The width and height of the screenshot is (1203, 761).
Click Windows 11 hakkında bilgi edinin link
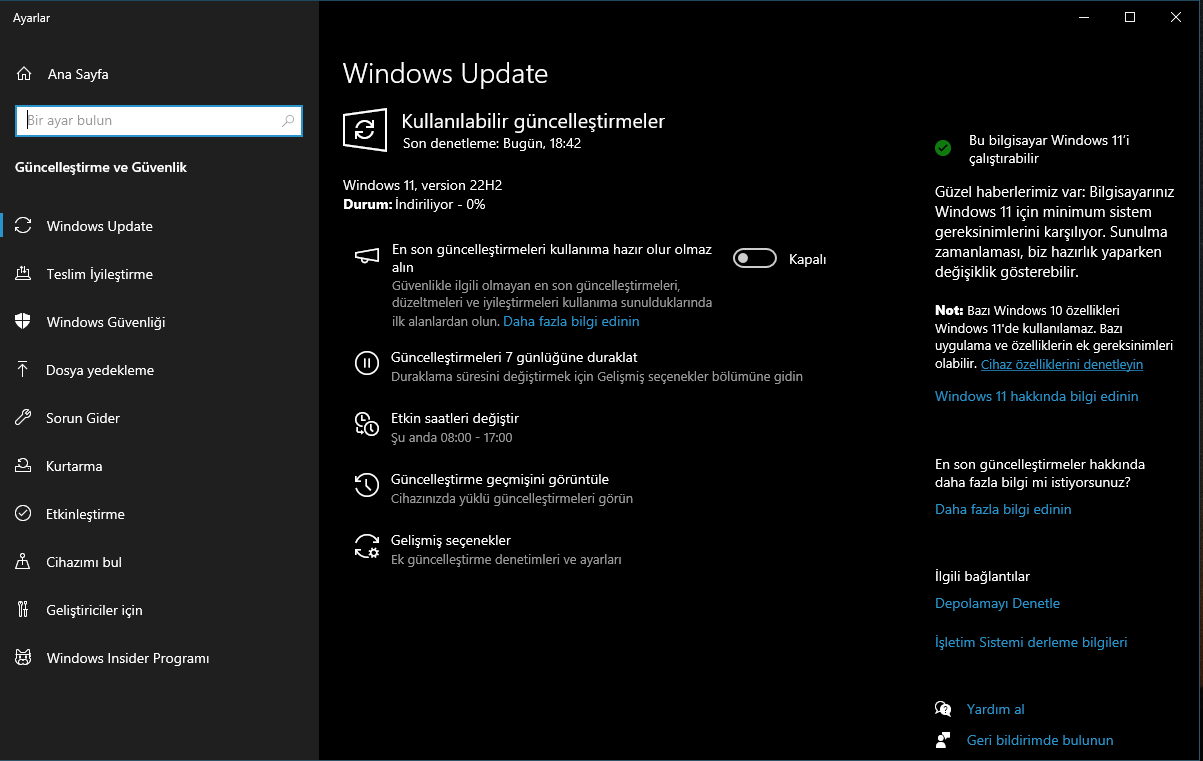(x=1036, y=396)
